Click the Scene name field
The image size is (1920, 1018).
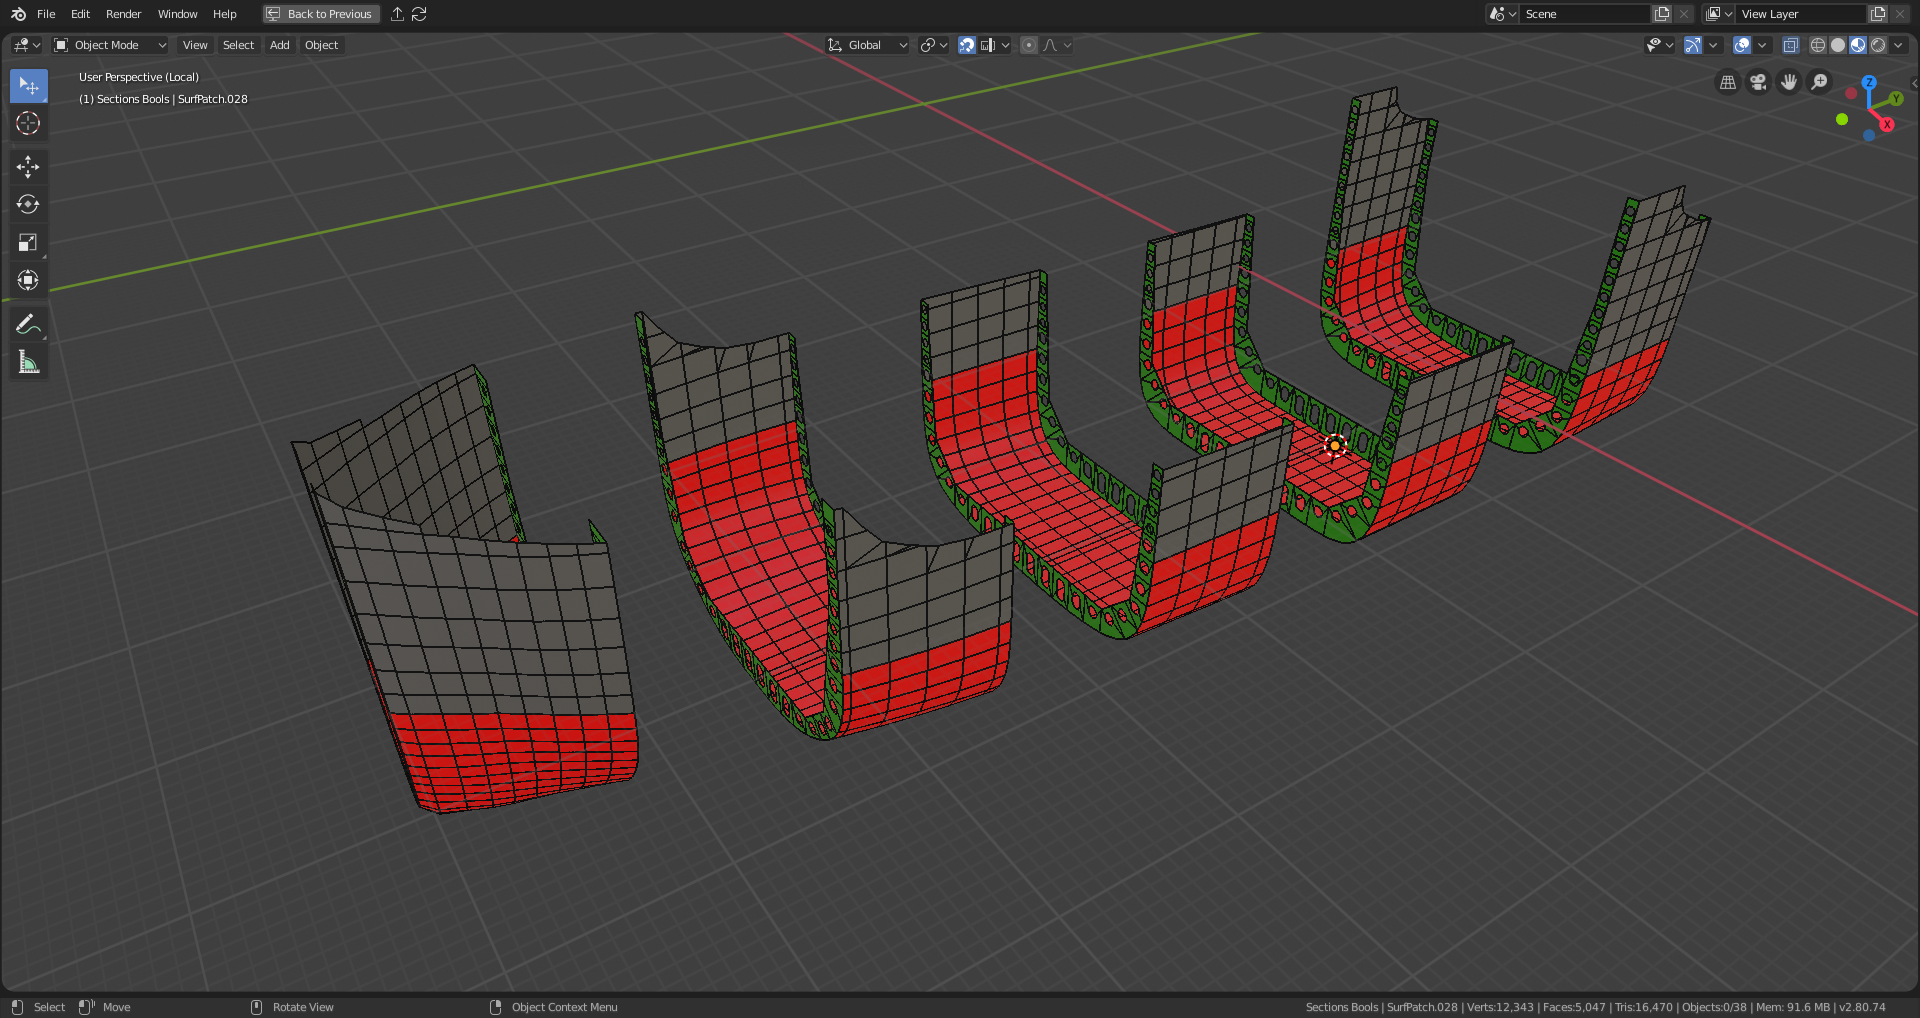[1583, 14]
